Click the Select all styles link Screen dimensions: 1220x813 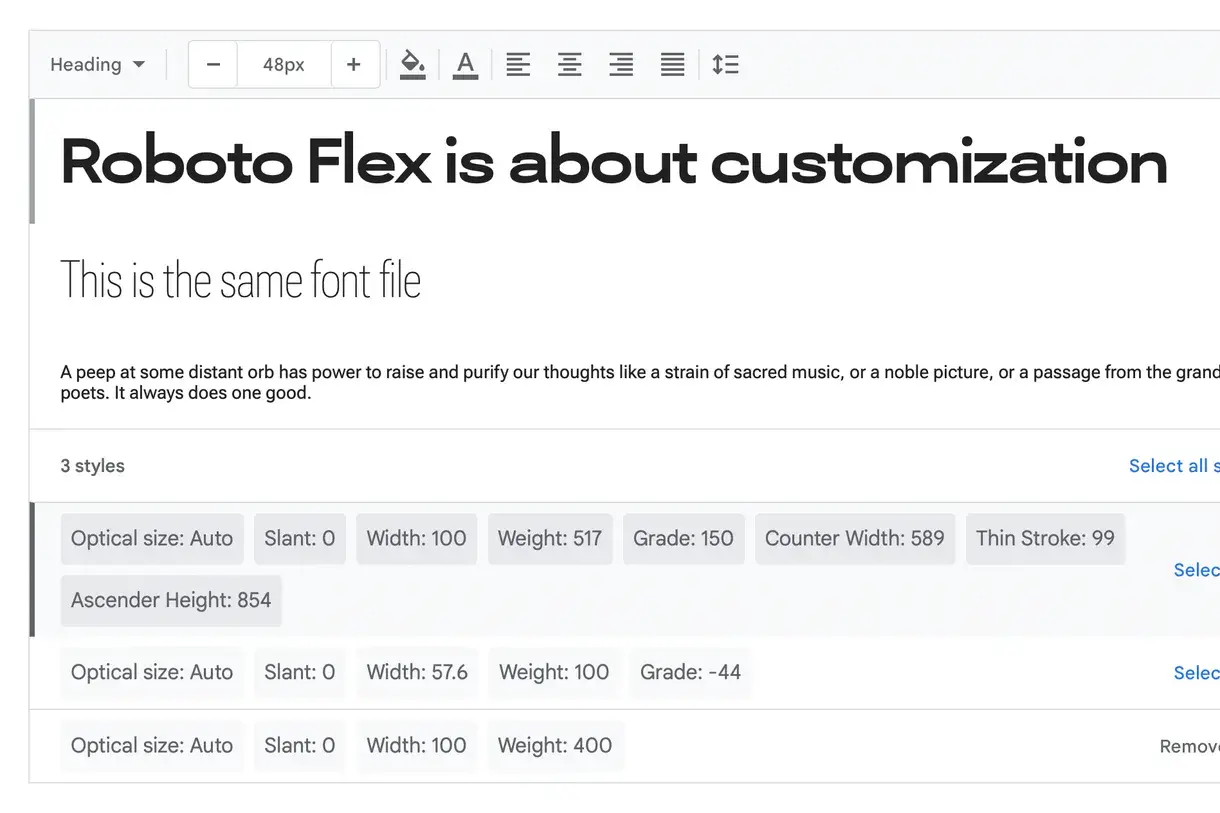click(1174, 466)
